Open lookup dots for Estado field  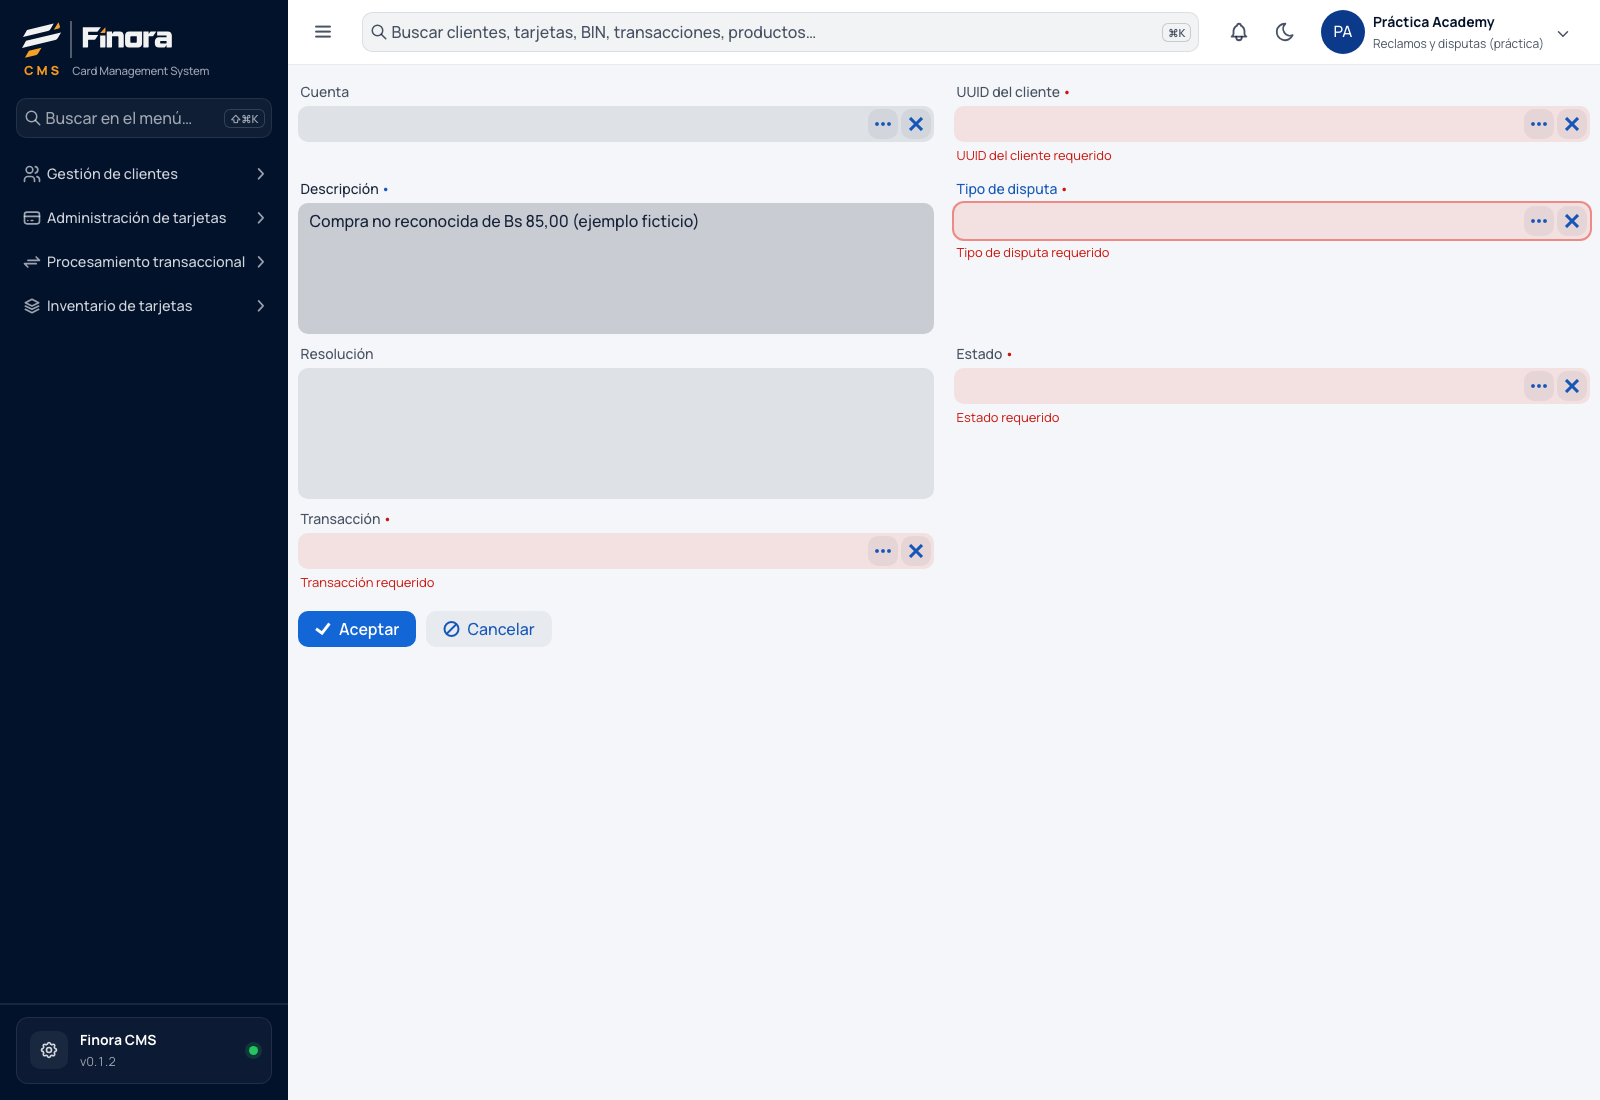click(1539, 386)
